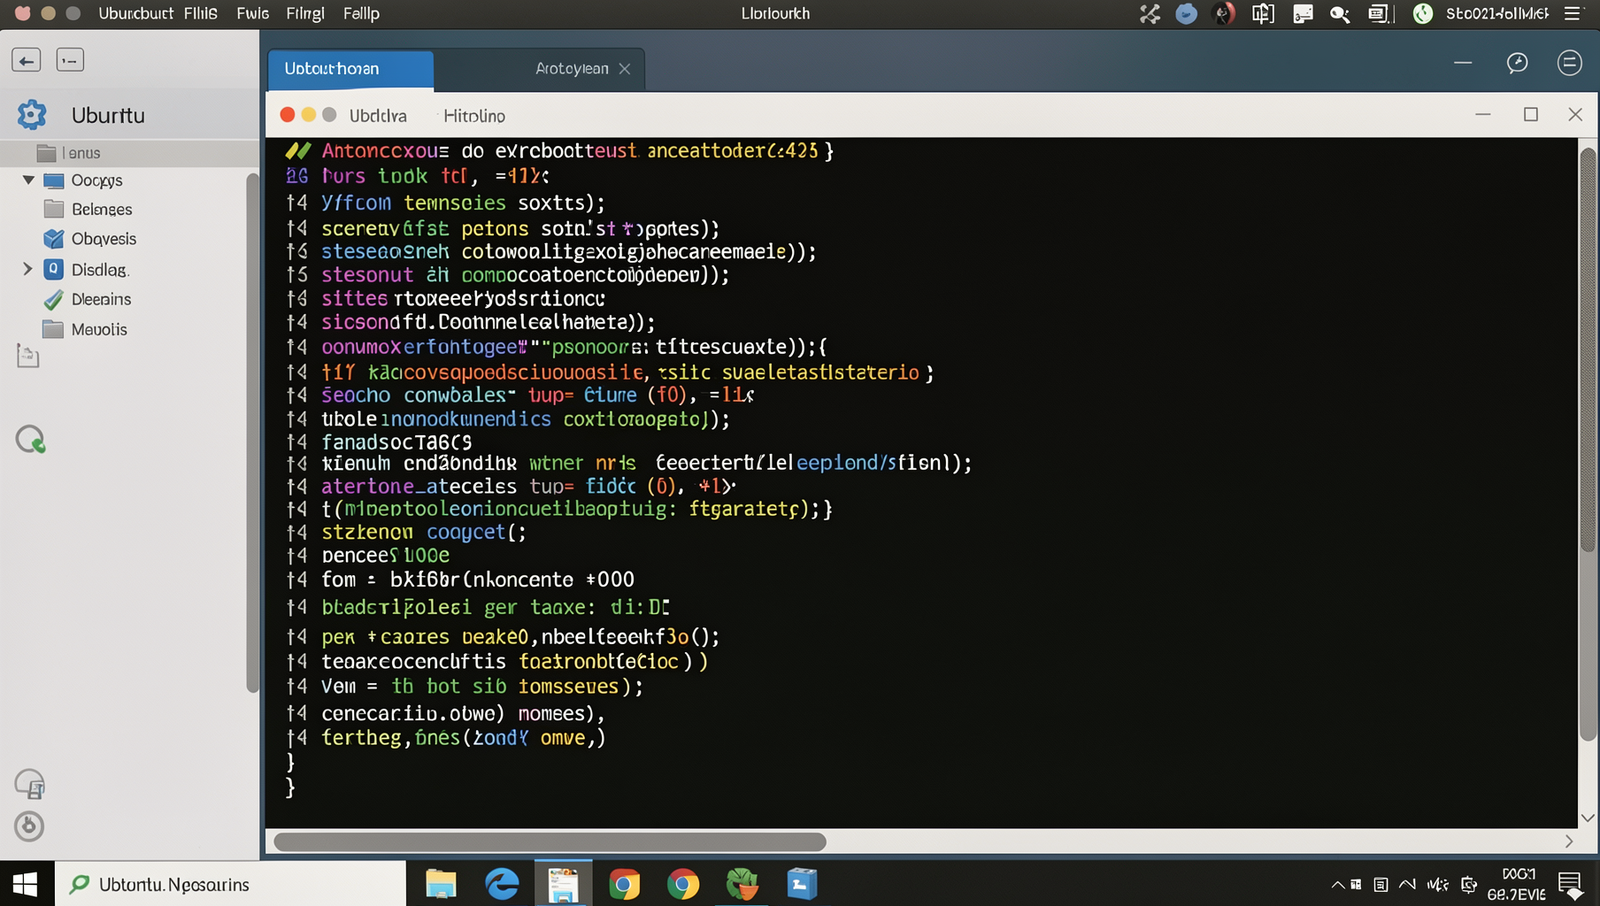Click the green user account icon in menu bar
The width and height of the screenshot is (1600, 906).
point(1423,14)
